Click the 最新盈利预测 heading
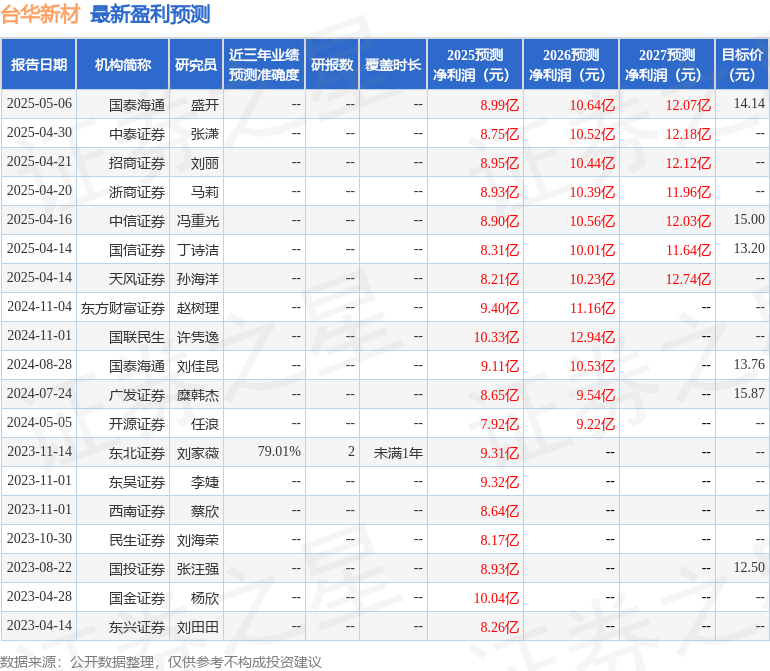Image resolution: width=770 pixels, height=671 pixels. click(x=150, y=14)
